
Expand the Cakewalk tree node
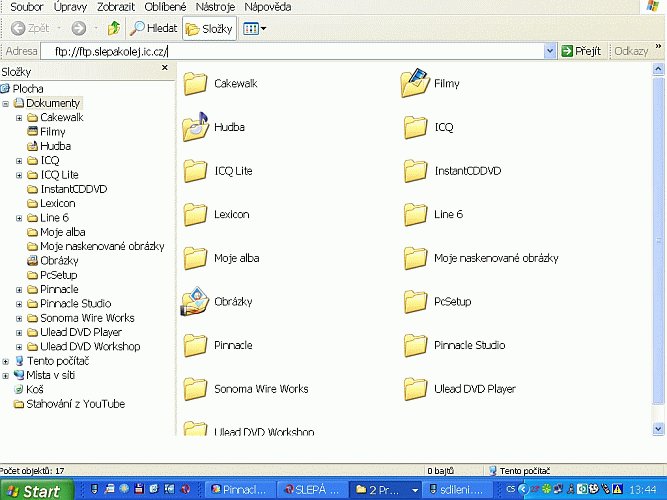[19, 118]
